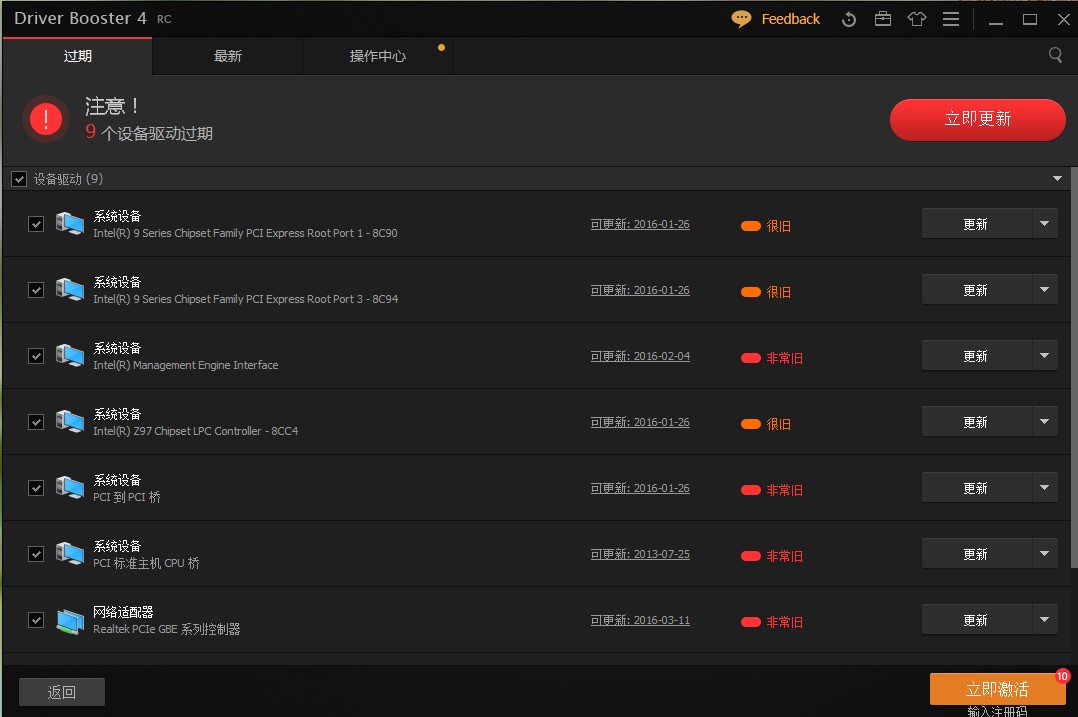The image size is (1078, 717).
Task: Click the 输入注册码 link
Action: [x=997, y=712]
